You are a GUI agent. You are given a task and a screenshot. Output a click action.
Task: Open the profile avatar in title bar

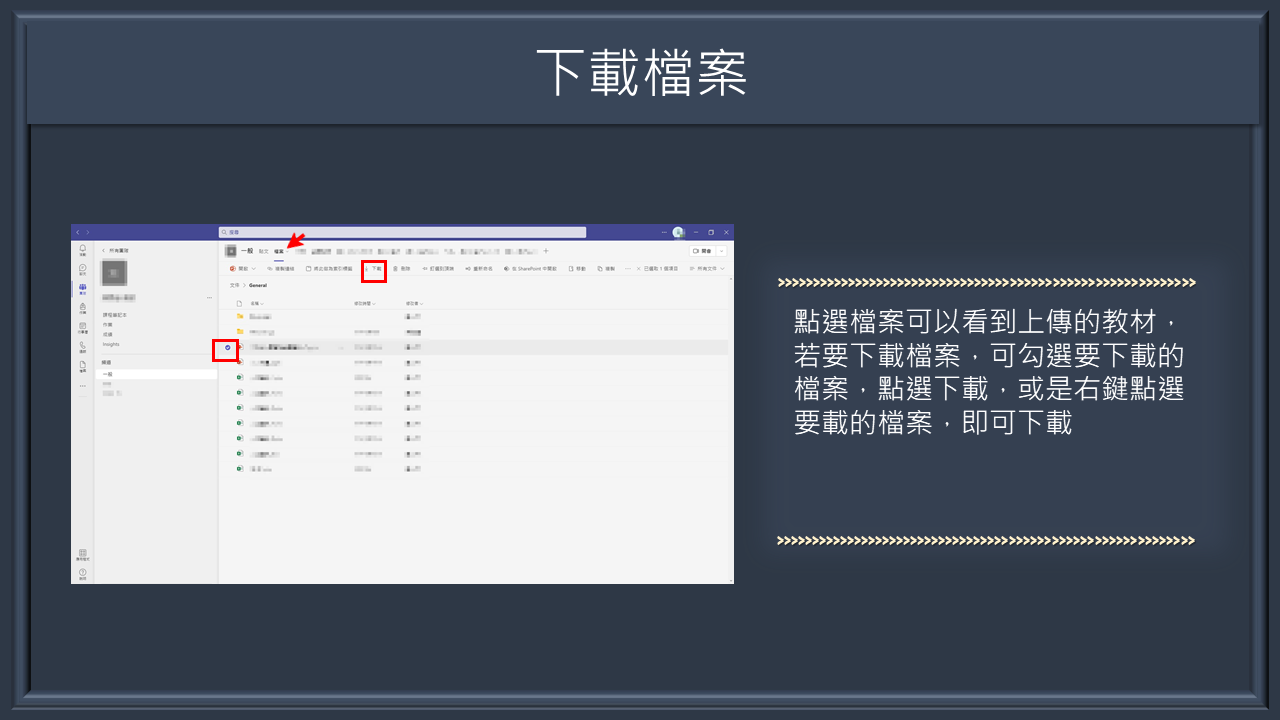click(678, 232)
